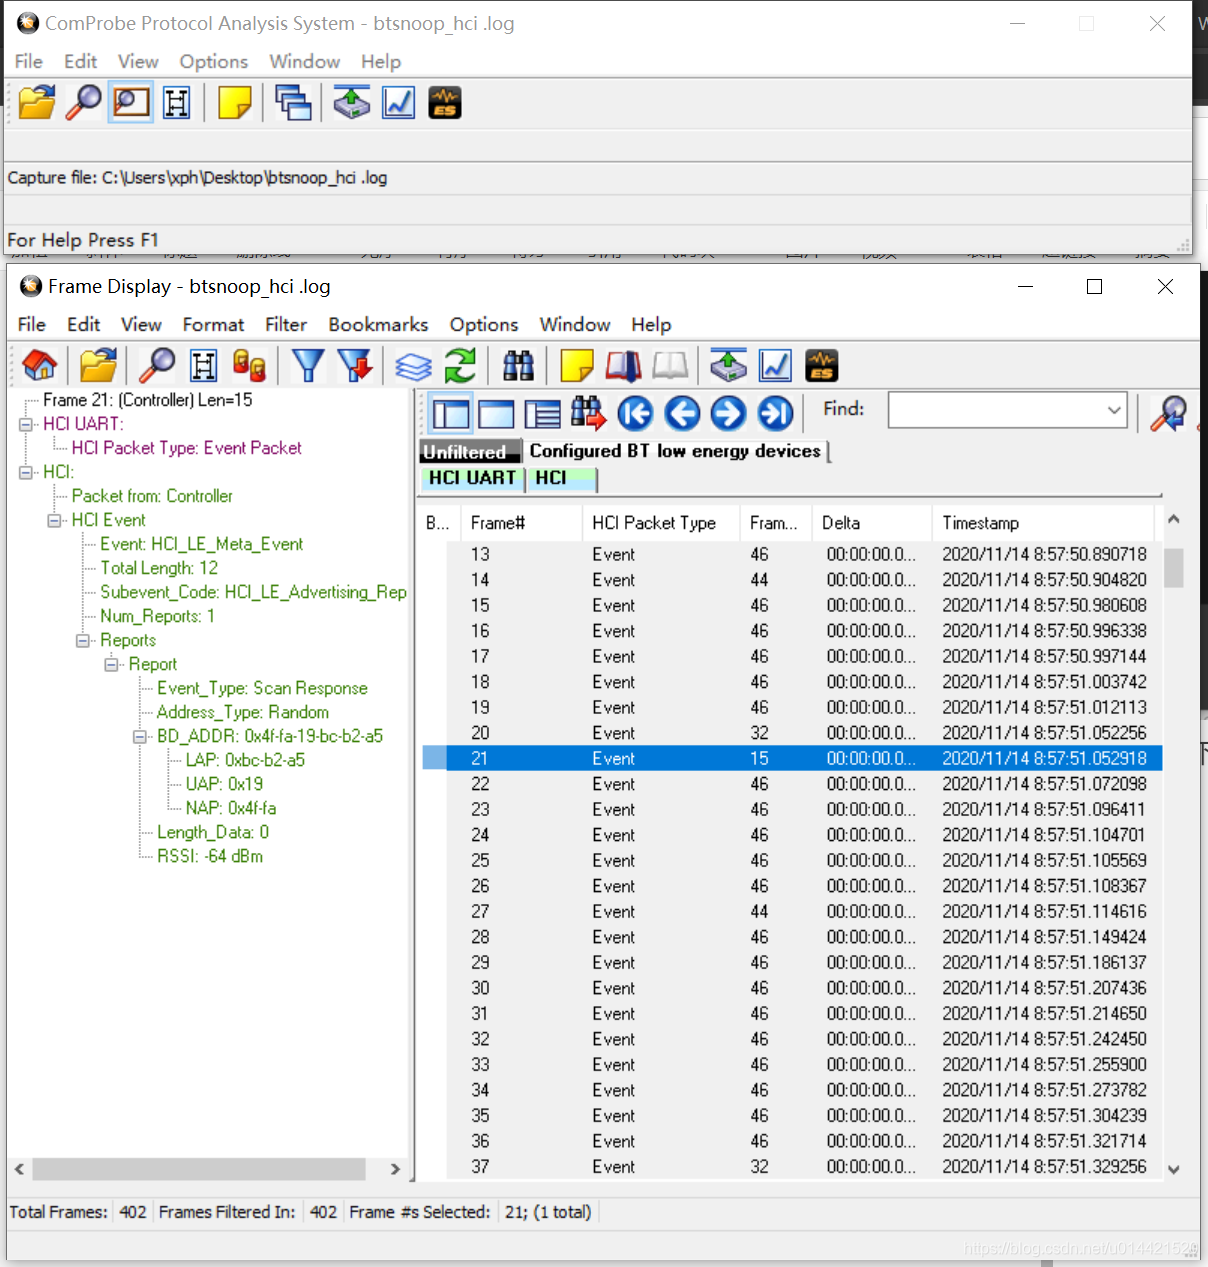Click open folder icon in Frame Display toolbar
The image size is (1208, 1267).
[99, 365]
